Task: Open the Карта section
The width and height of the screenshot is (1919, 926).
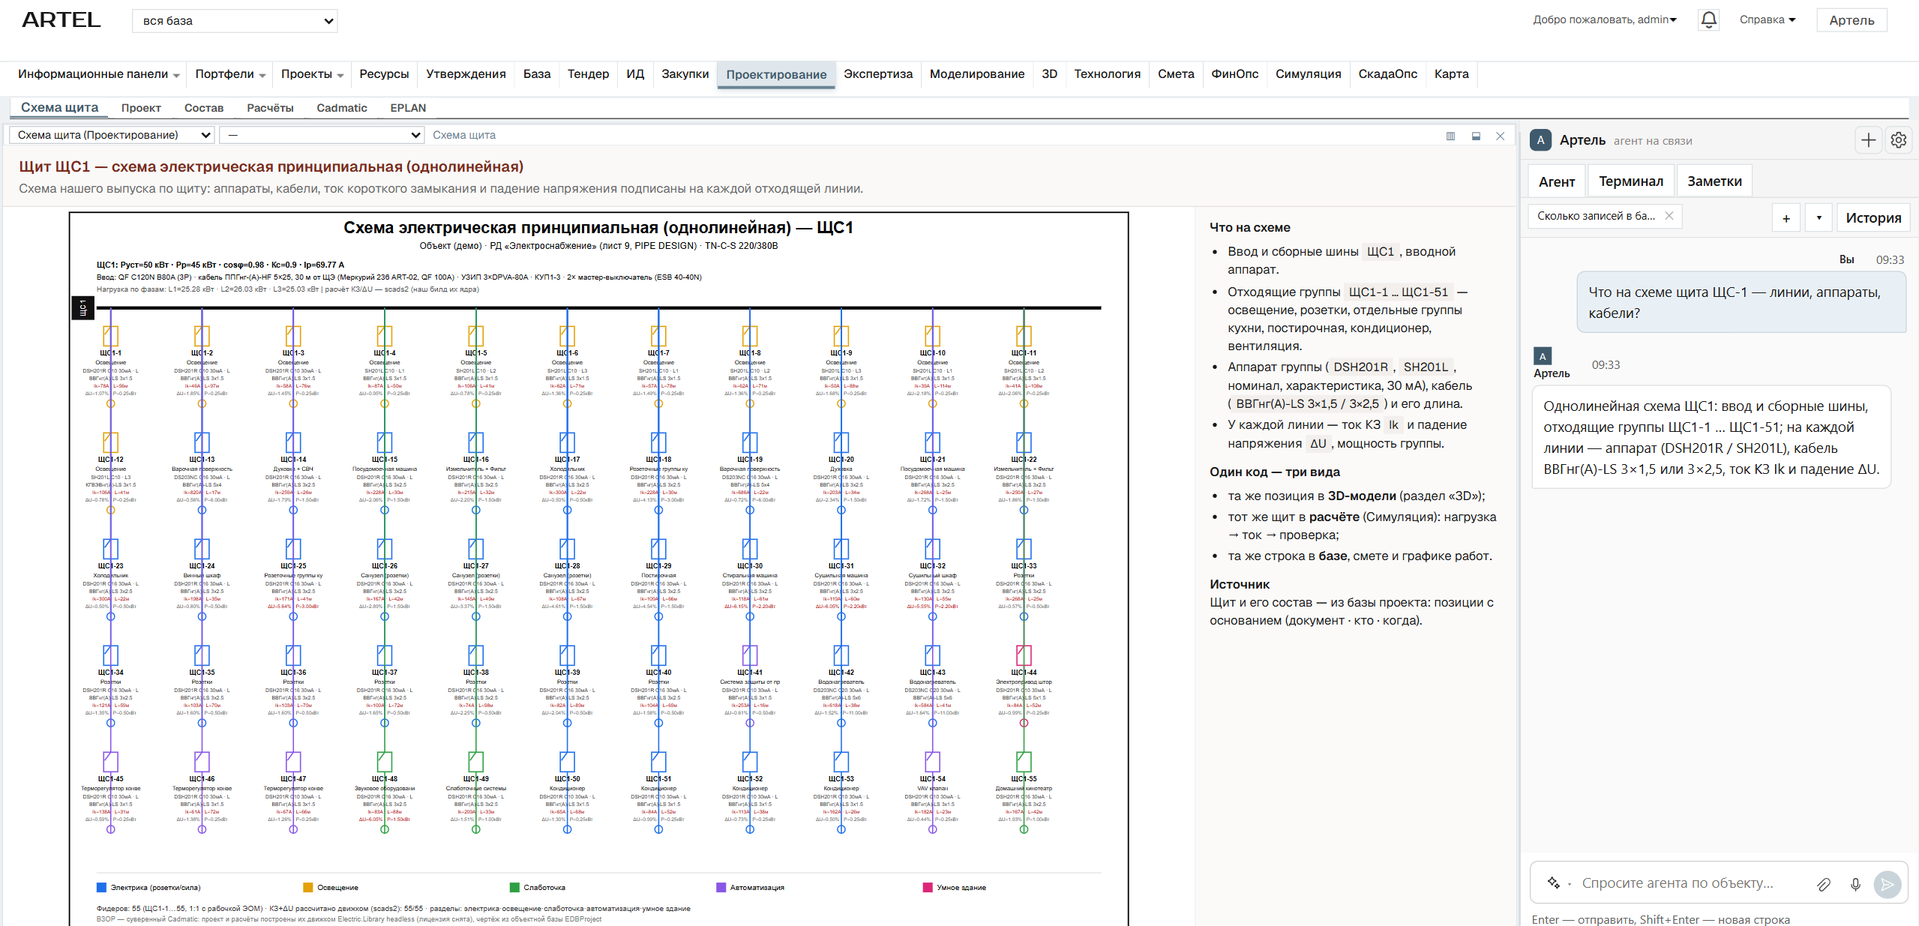Action: click(x=1451, y=74)
